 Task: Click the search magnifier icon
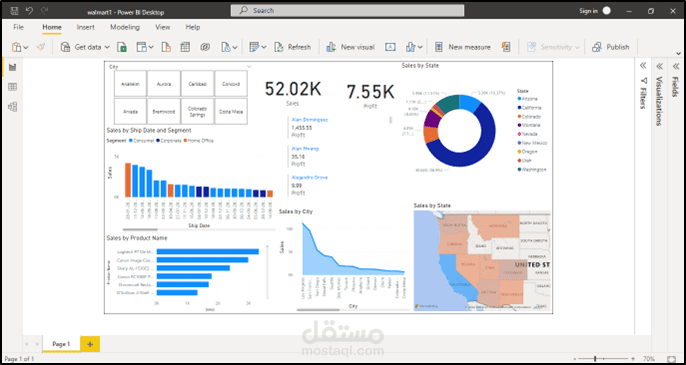[x=244, y=11]
